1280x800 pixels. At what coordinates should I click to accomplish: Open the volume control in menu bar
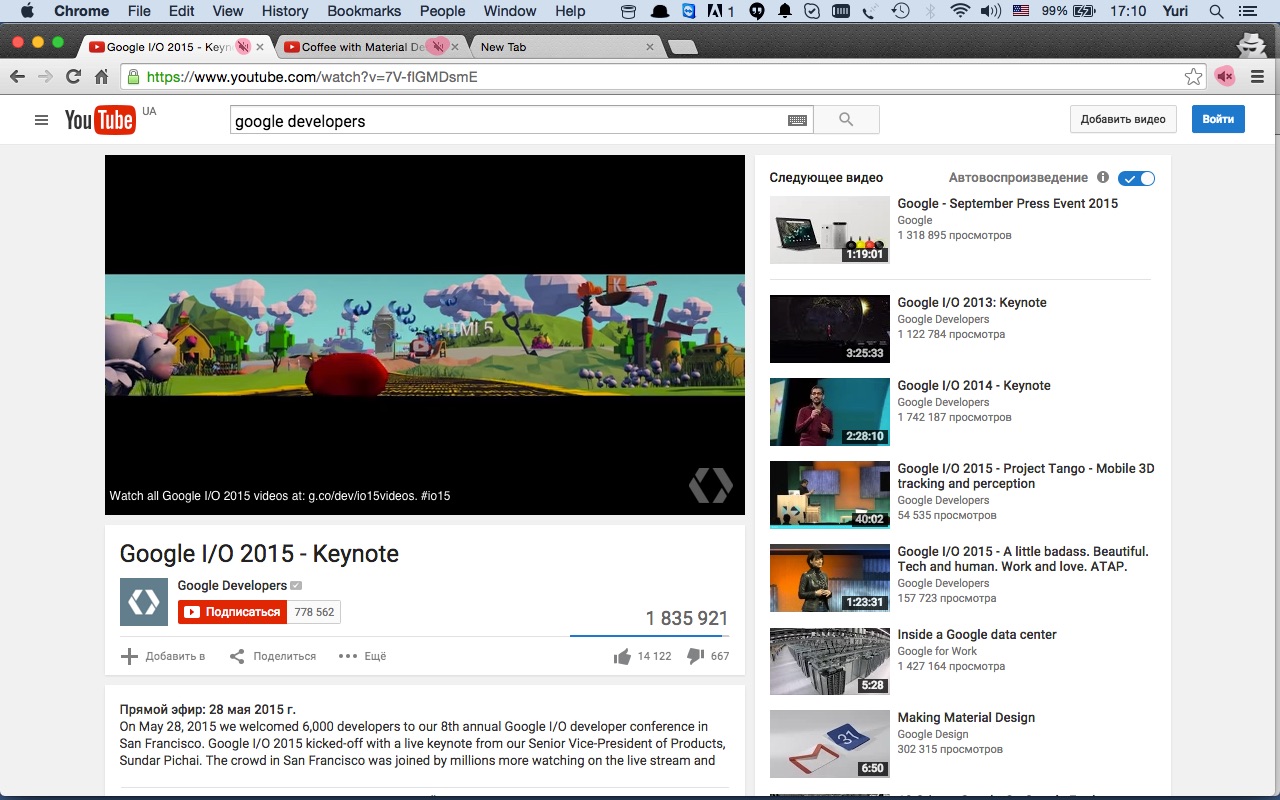[x=990, y=11]
